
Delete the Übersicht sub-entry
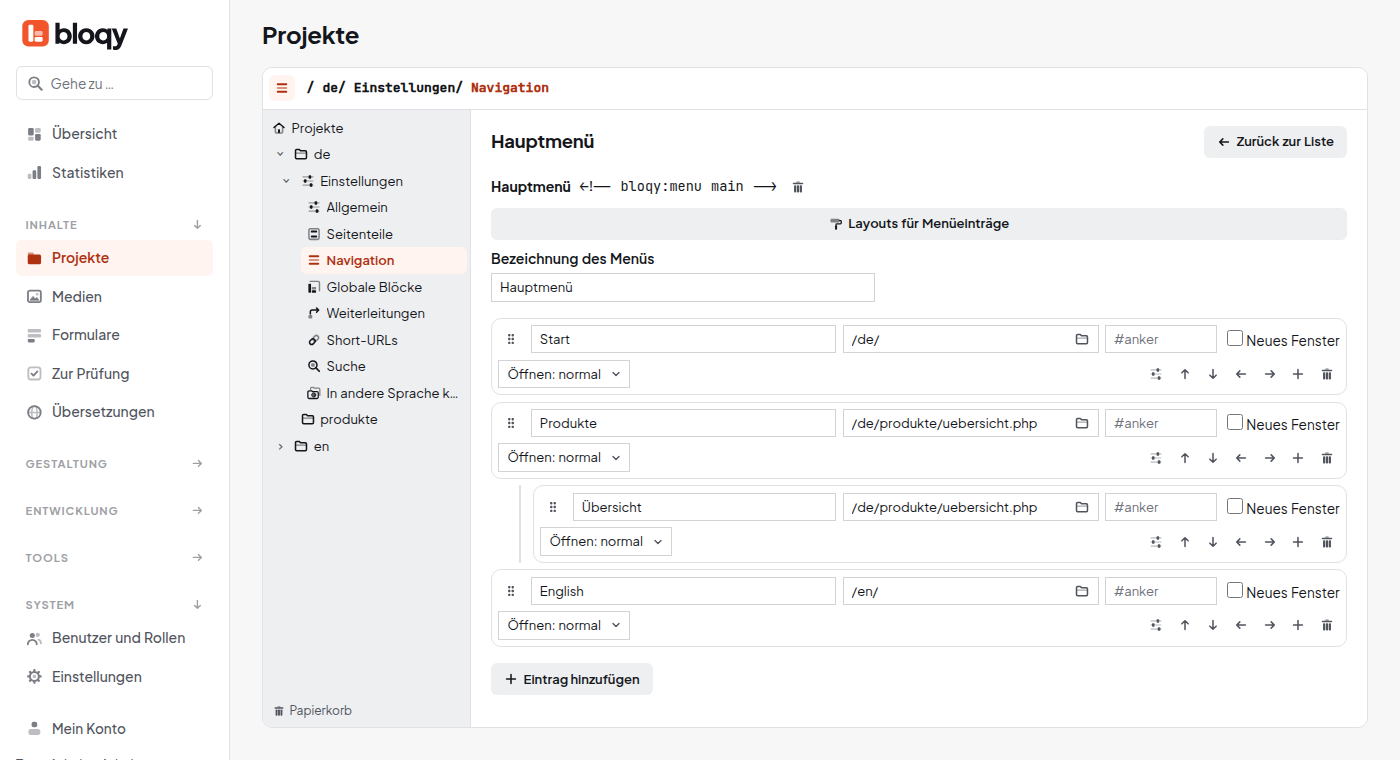1327,542
